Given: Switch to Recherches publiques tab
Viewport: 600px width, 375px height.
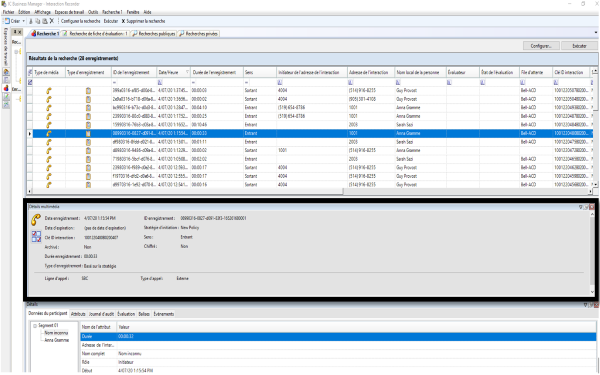Looking at the screenshot, I should tap(153, 34).
